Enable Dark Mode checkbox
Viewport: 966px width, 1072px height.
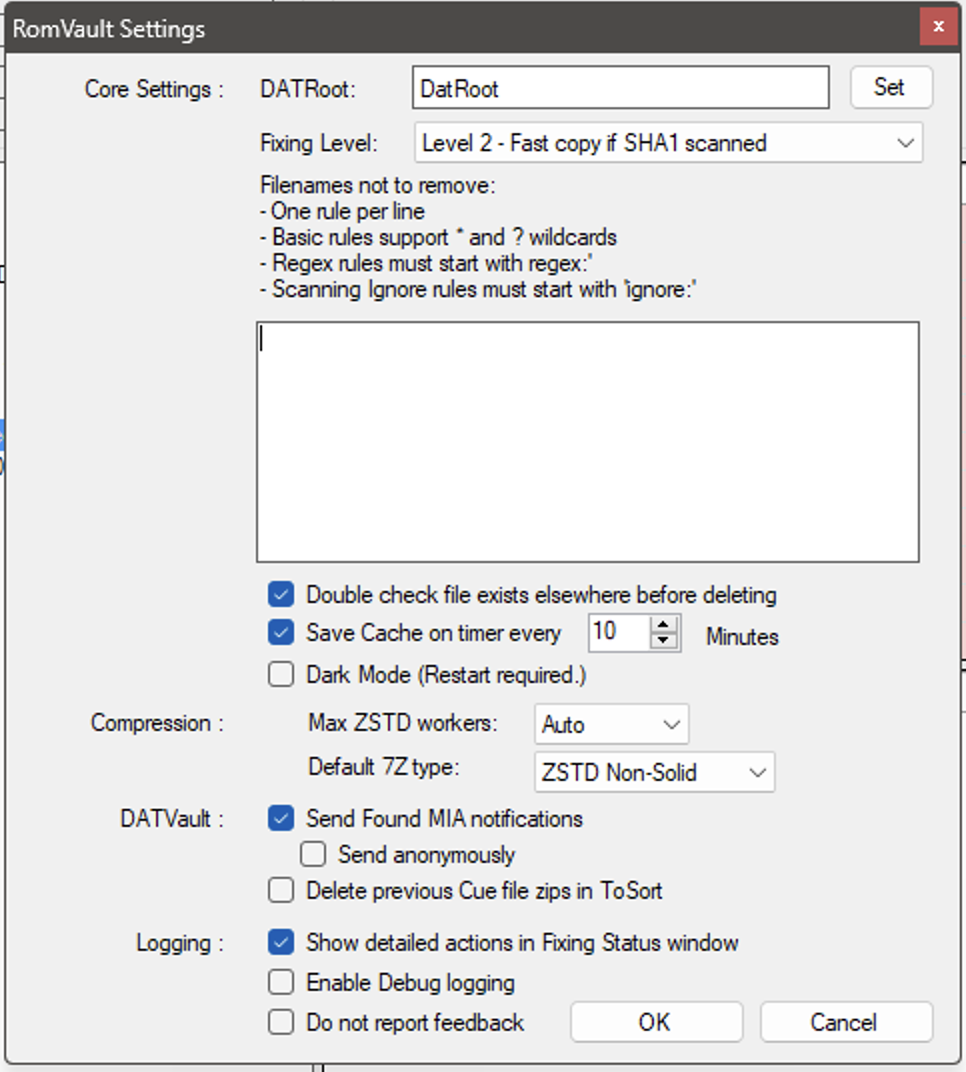coord(281,675)
